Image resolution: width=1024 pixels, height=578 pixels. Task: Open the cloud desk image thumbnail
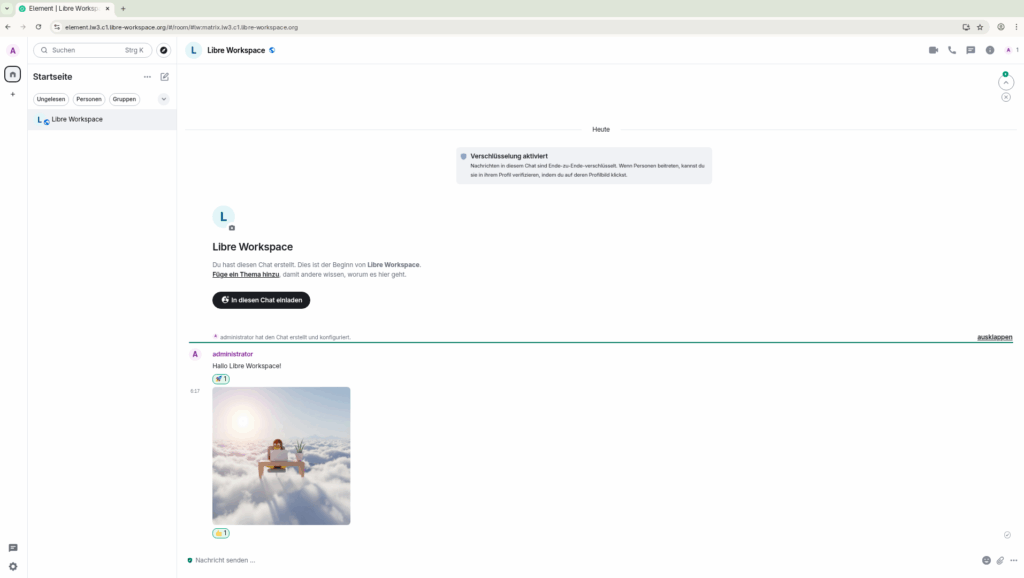pyautogui.click(x=281, y=455)
